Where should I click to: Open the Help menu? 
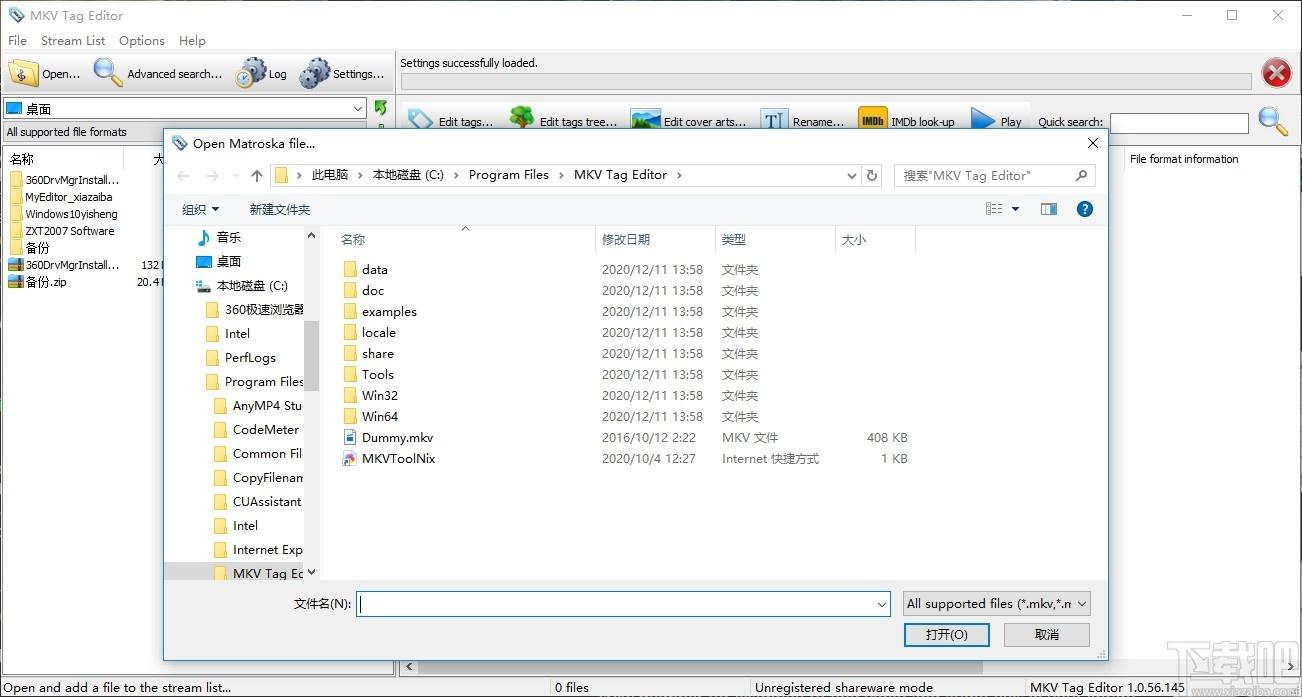(192, 41)
